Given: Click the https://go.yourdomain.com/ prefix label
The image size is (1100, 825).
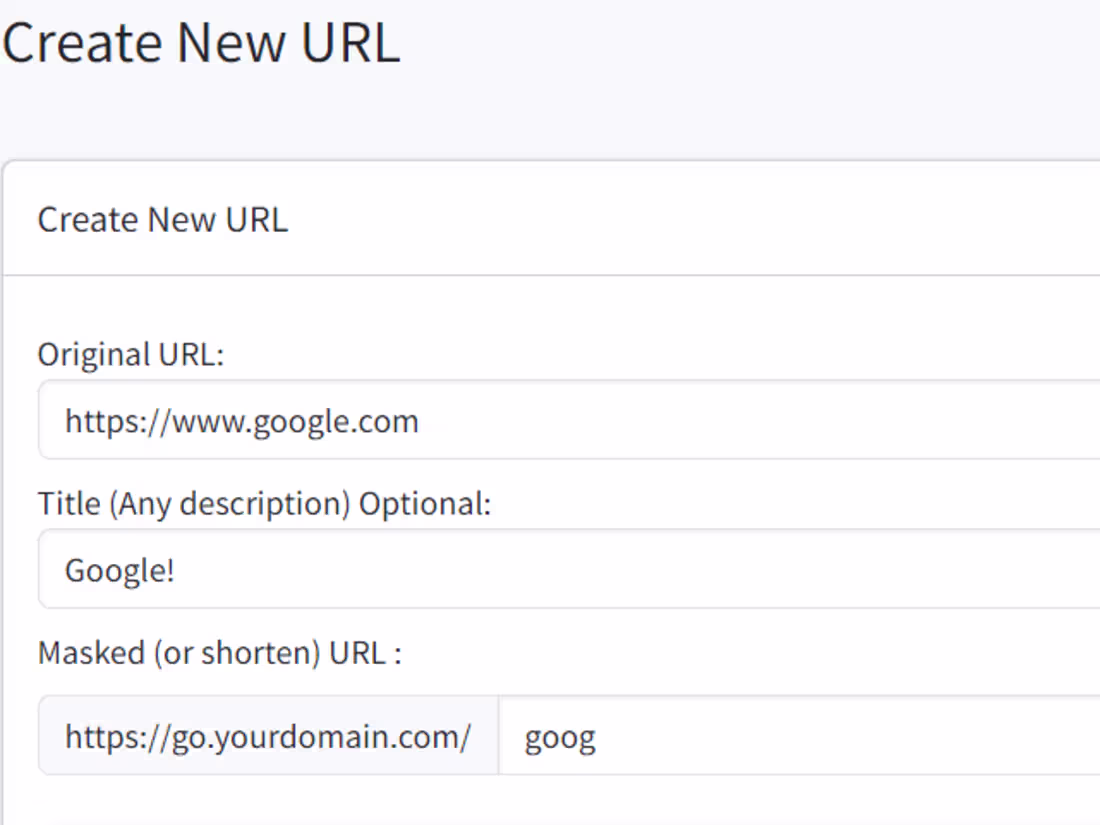Looking at the screenshot, I should pos(268,737).
